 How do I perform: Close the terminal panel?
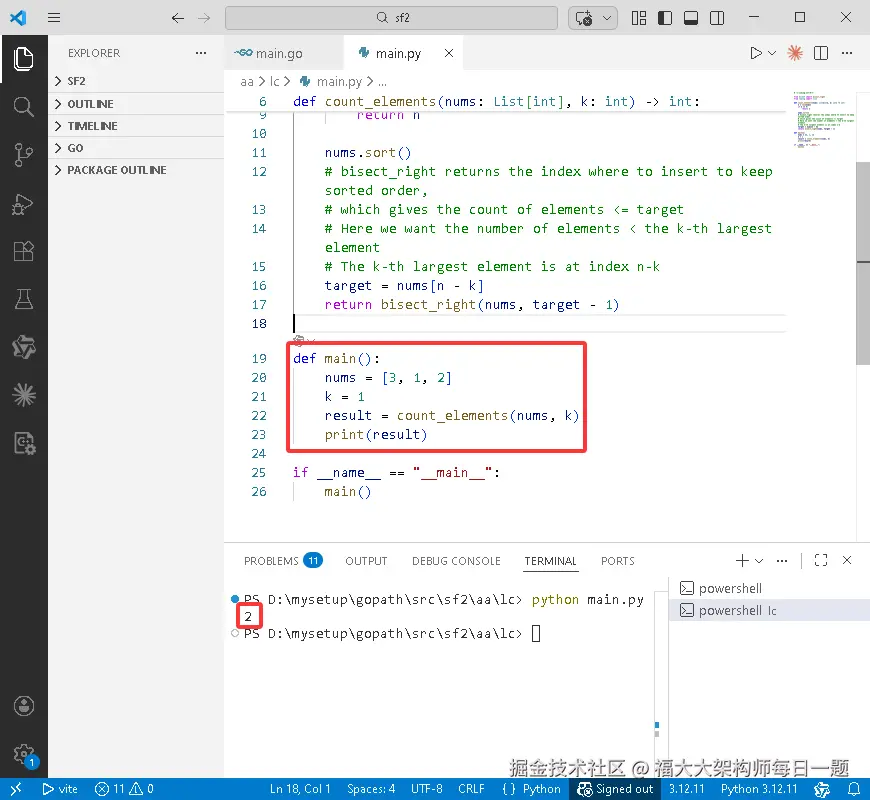click(x=847, y=560)
